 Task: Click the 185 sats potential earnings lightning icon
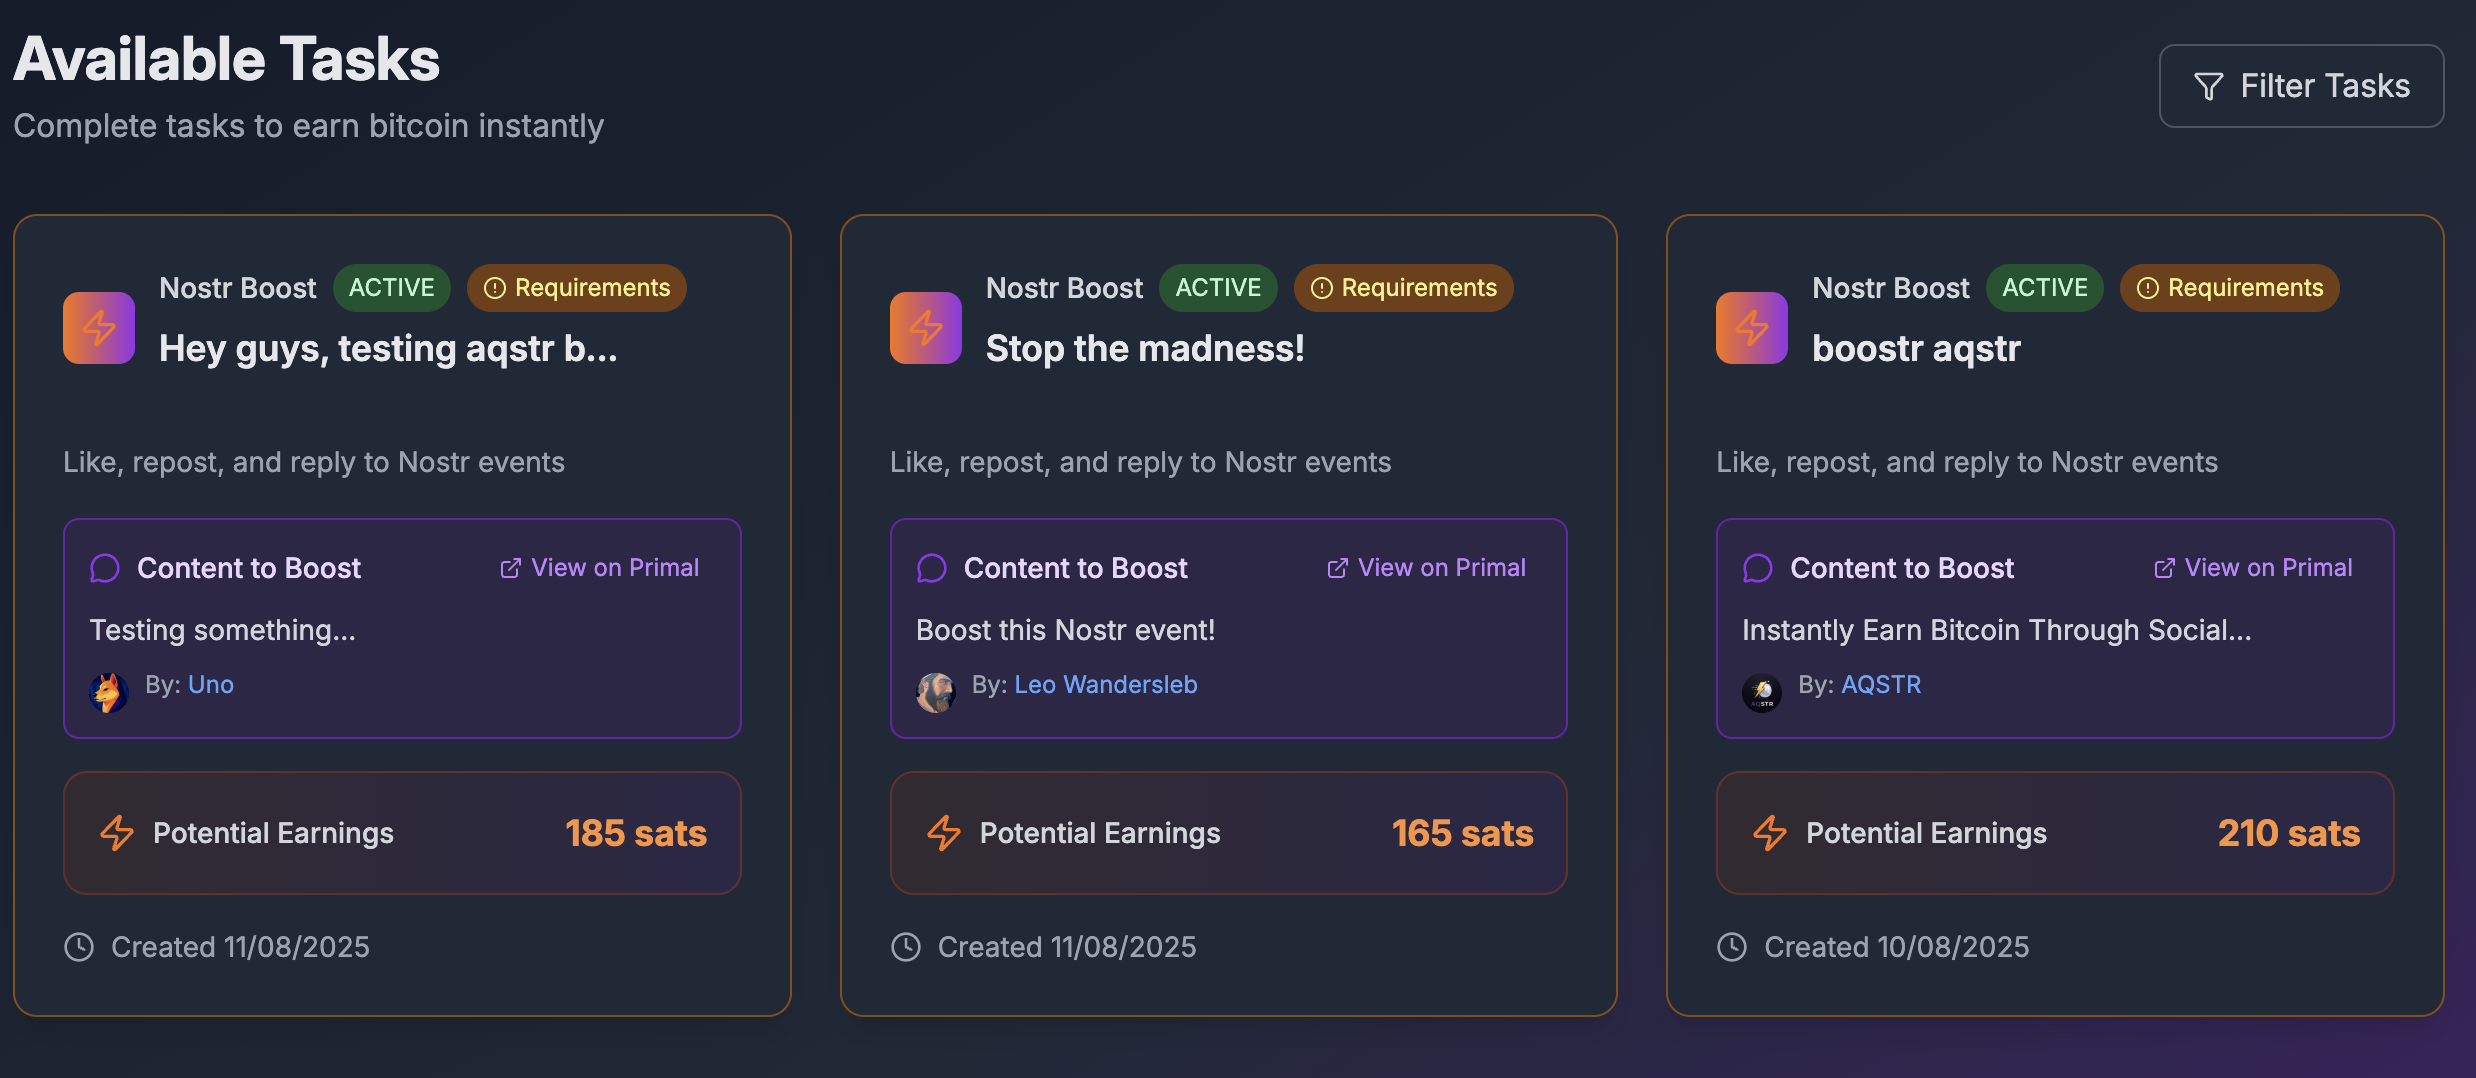(x=117, y=833)
